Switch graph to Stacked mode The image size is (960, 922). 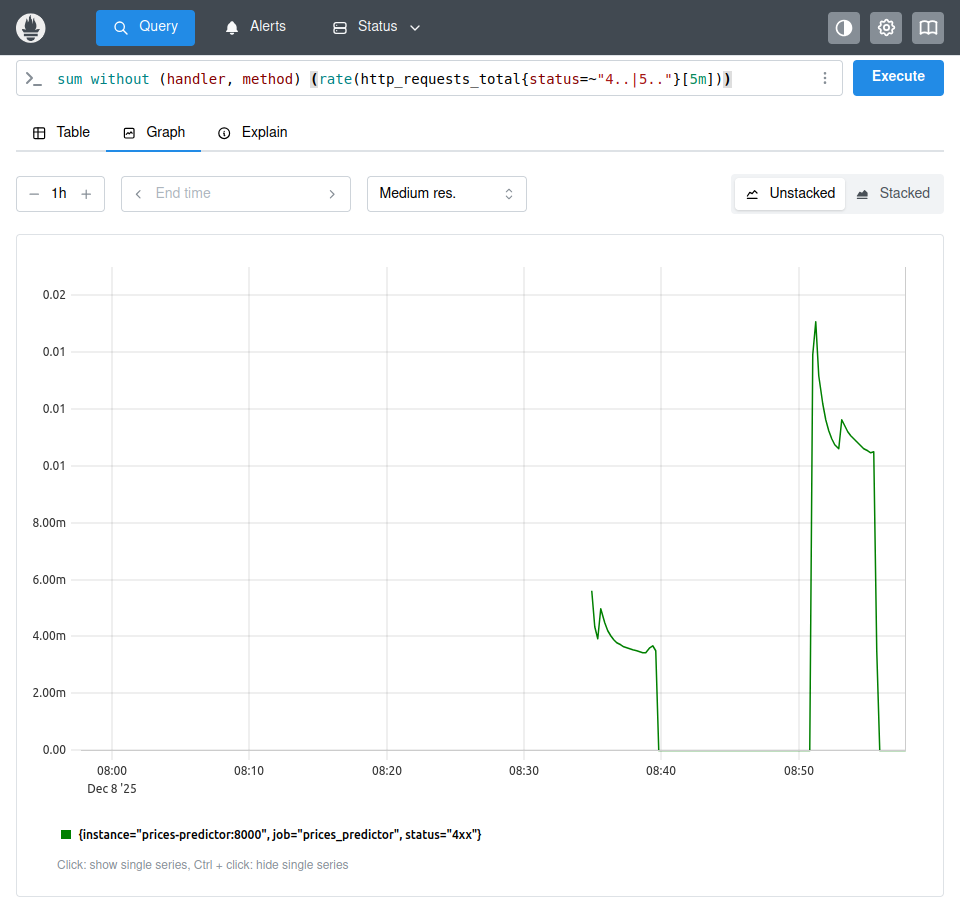893,194
